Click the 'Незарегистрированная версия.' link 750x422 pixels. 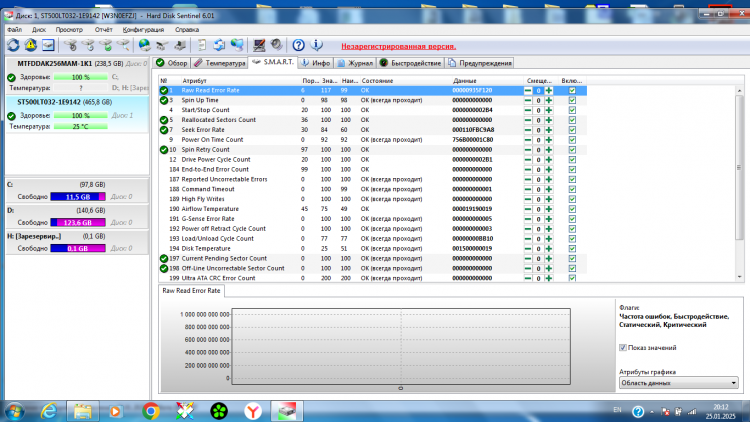point(398,46)
